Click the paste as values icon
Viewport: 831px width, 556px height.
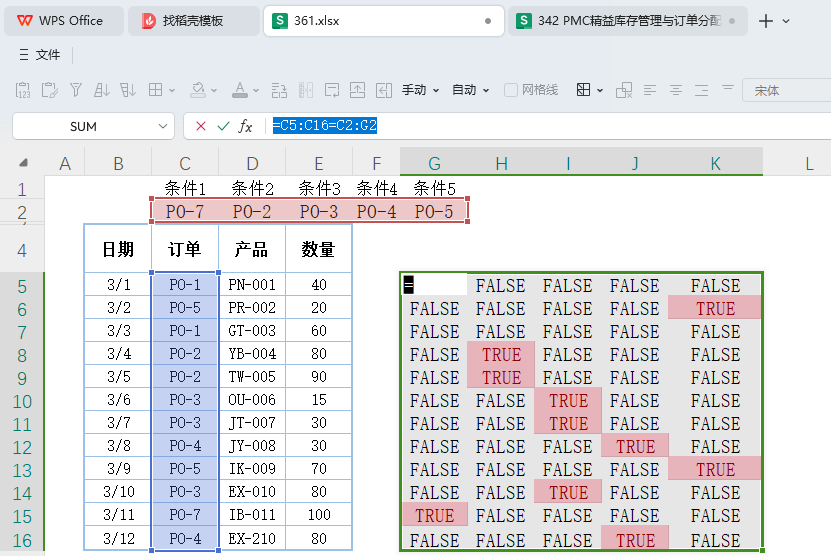[x=23, y=90]
